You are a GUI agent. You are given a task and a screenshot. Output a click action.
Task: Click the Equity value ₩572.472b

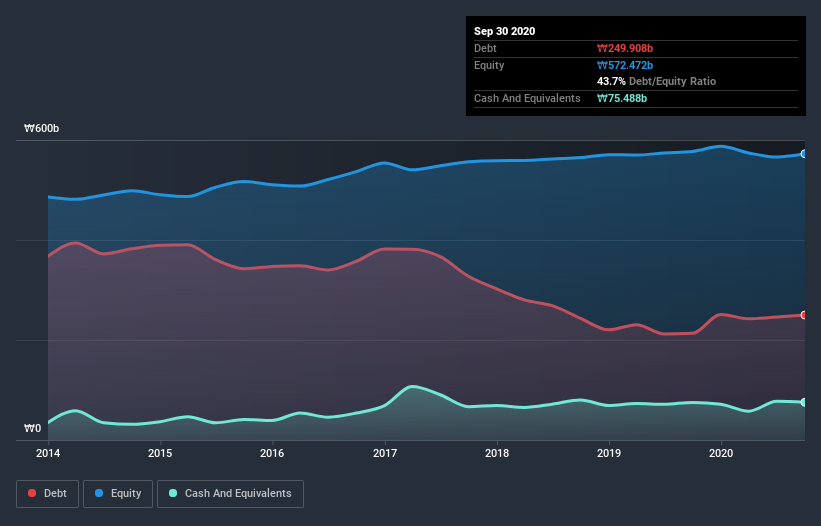(625, 65)
